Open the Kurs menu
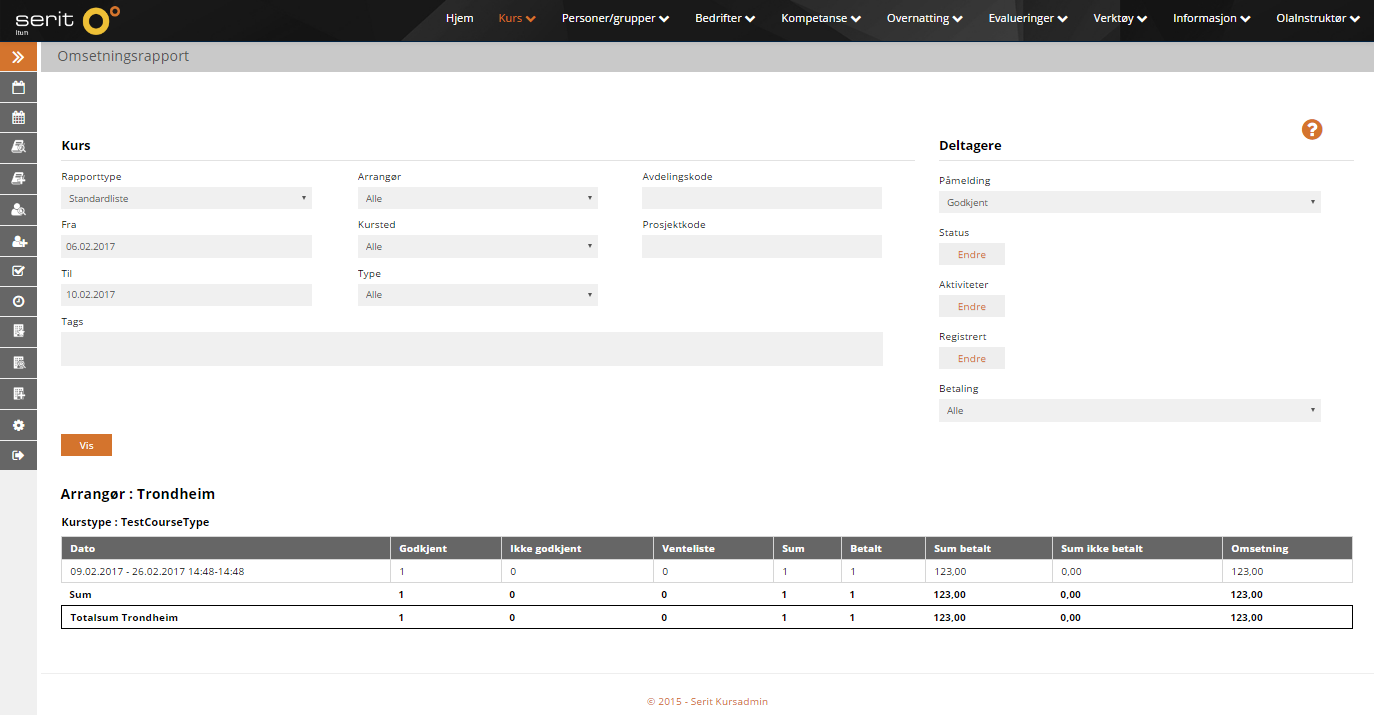This screenshot has height=715, width=1374. point(517,18)
